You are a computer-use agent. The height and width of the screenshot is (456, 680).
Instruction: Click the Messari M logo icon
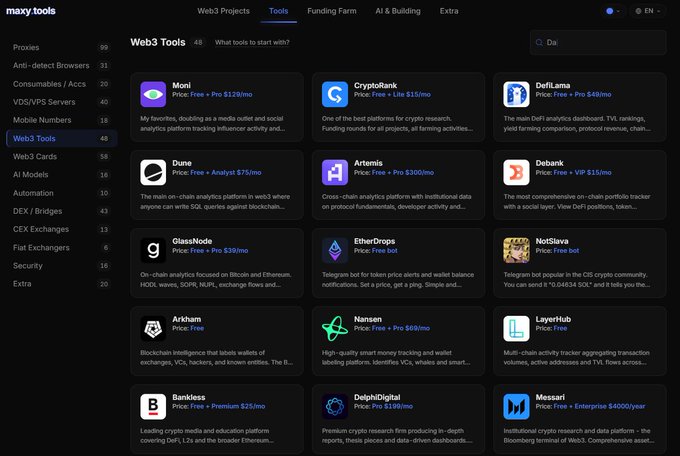pyautogui.click(x=516, y=407)
